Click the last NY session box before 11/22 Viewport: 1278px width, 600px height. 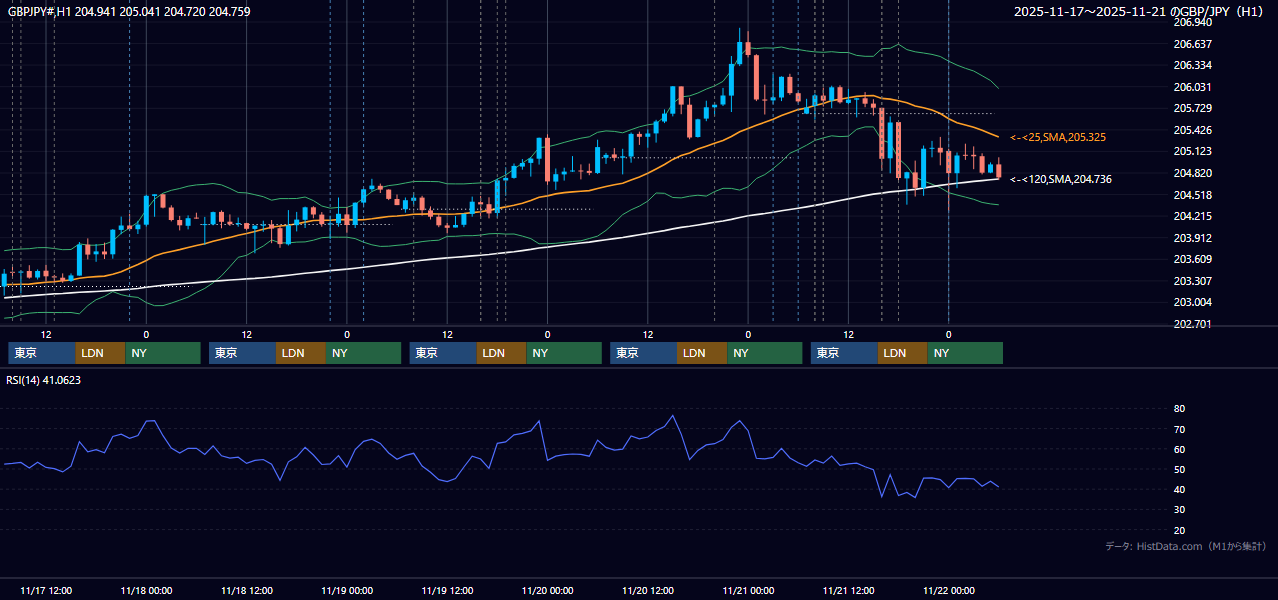(x=965, y=353)
